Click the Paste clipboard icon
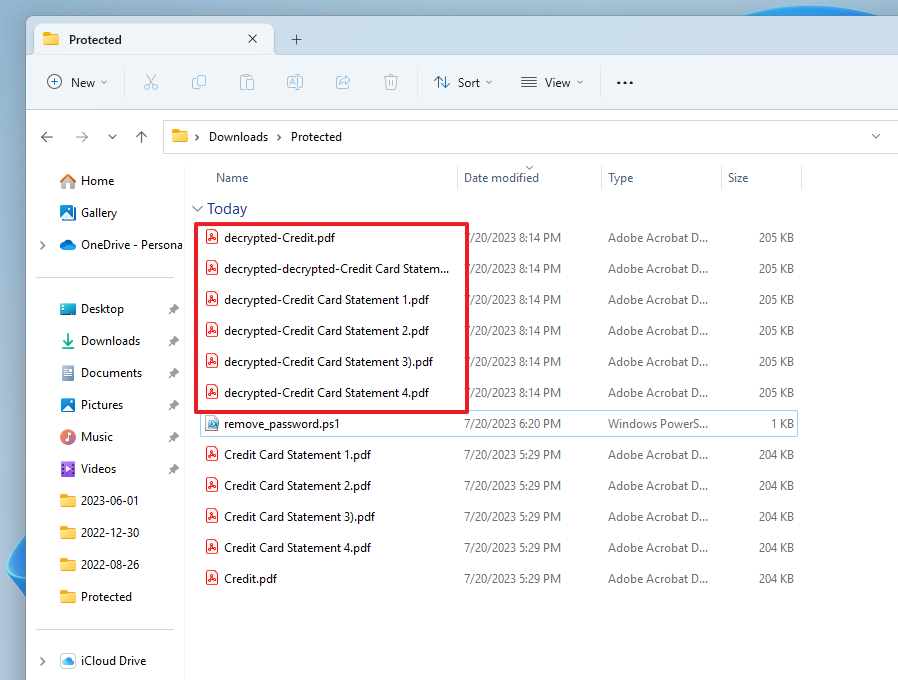898x680 pixels. point(247,82)
